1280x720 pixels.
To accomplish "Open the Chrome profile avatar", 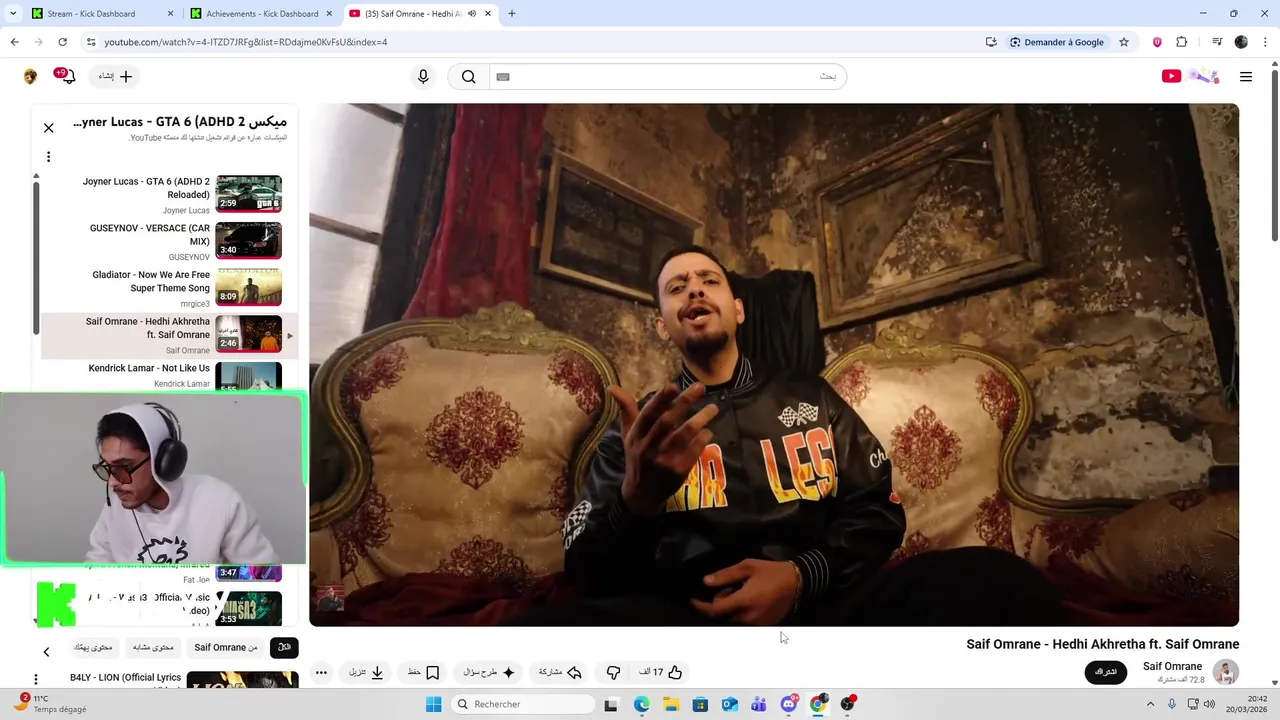I will point(1241,42).
